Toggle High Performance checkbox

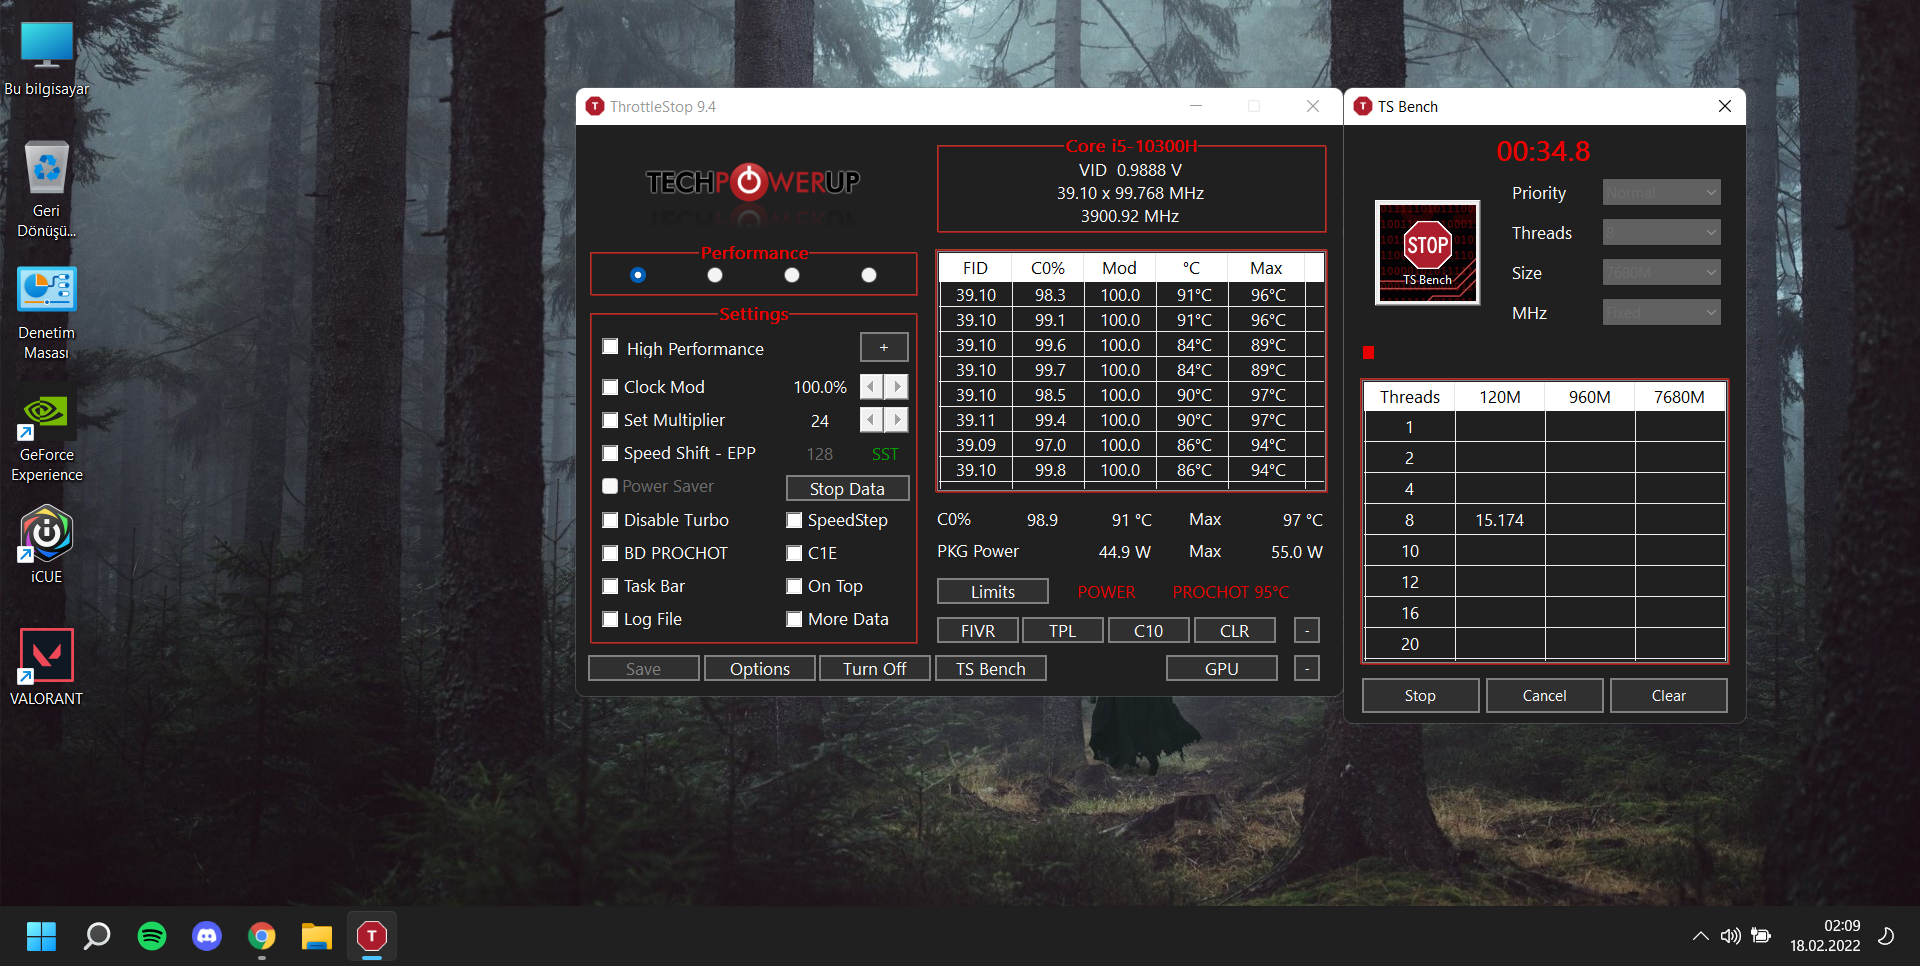[610, 347]
